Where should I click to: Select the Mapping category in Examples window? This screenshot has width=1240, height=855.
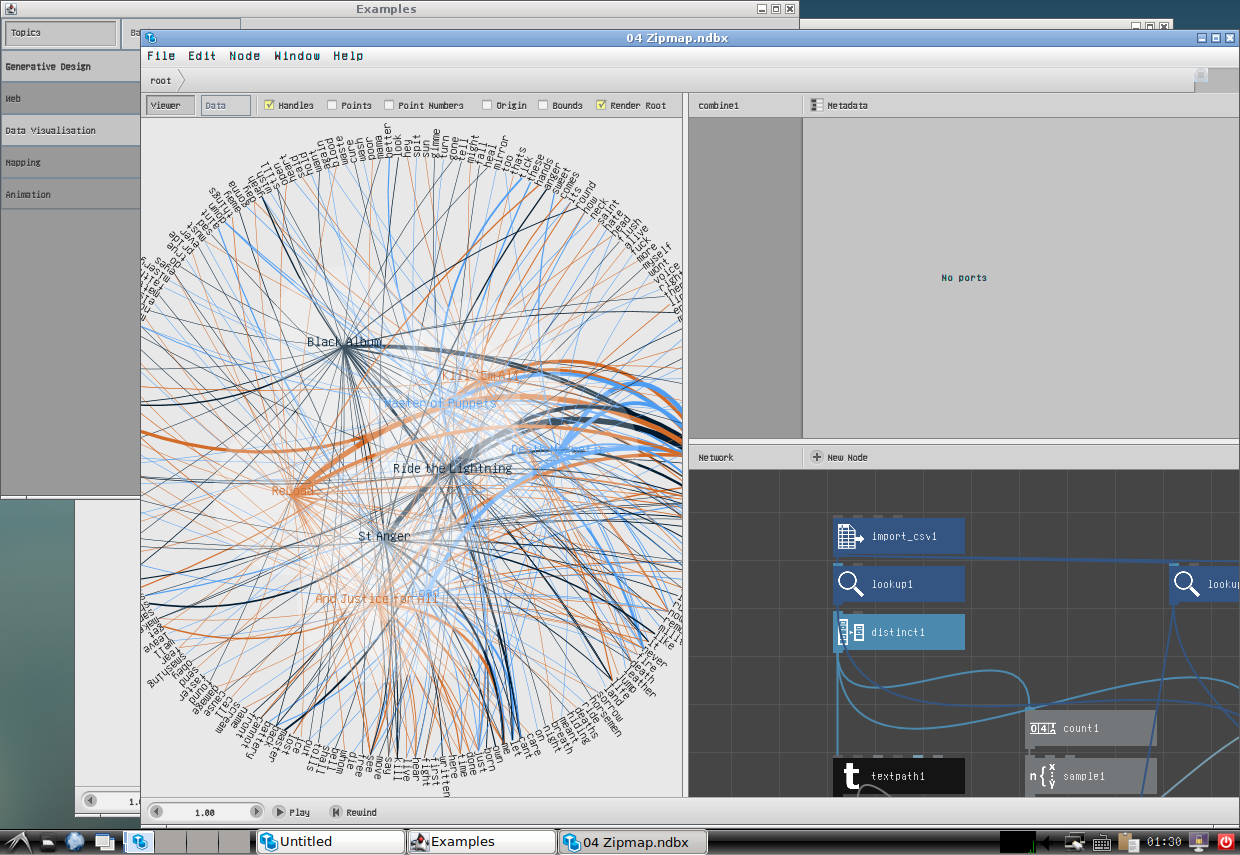70,163
